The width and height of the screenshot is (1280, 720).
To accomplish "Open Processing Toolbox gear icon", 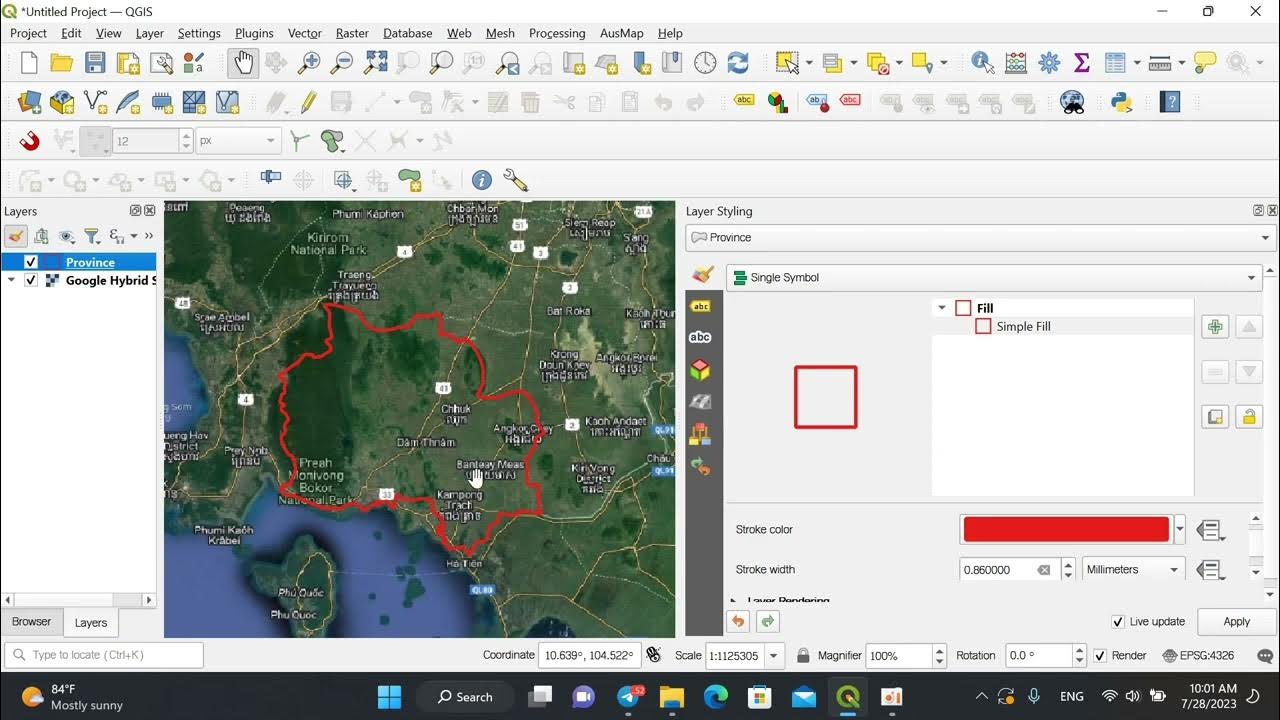I will pyautogui.click(x=1049, y=63).
